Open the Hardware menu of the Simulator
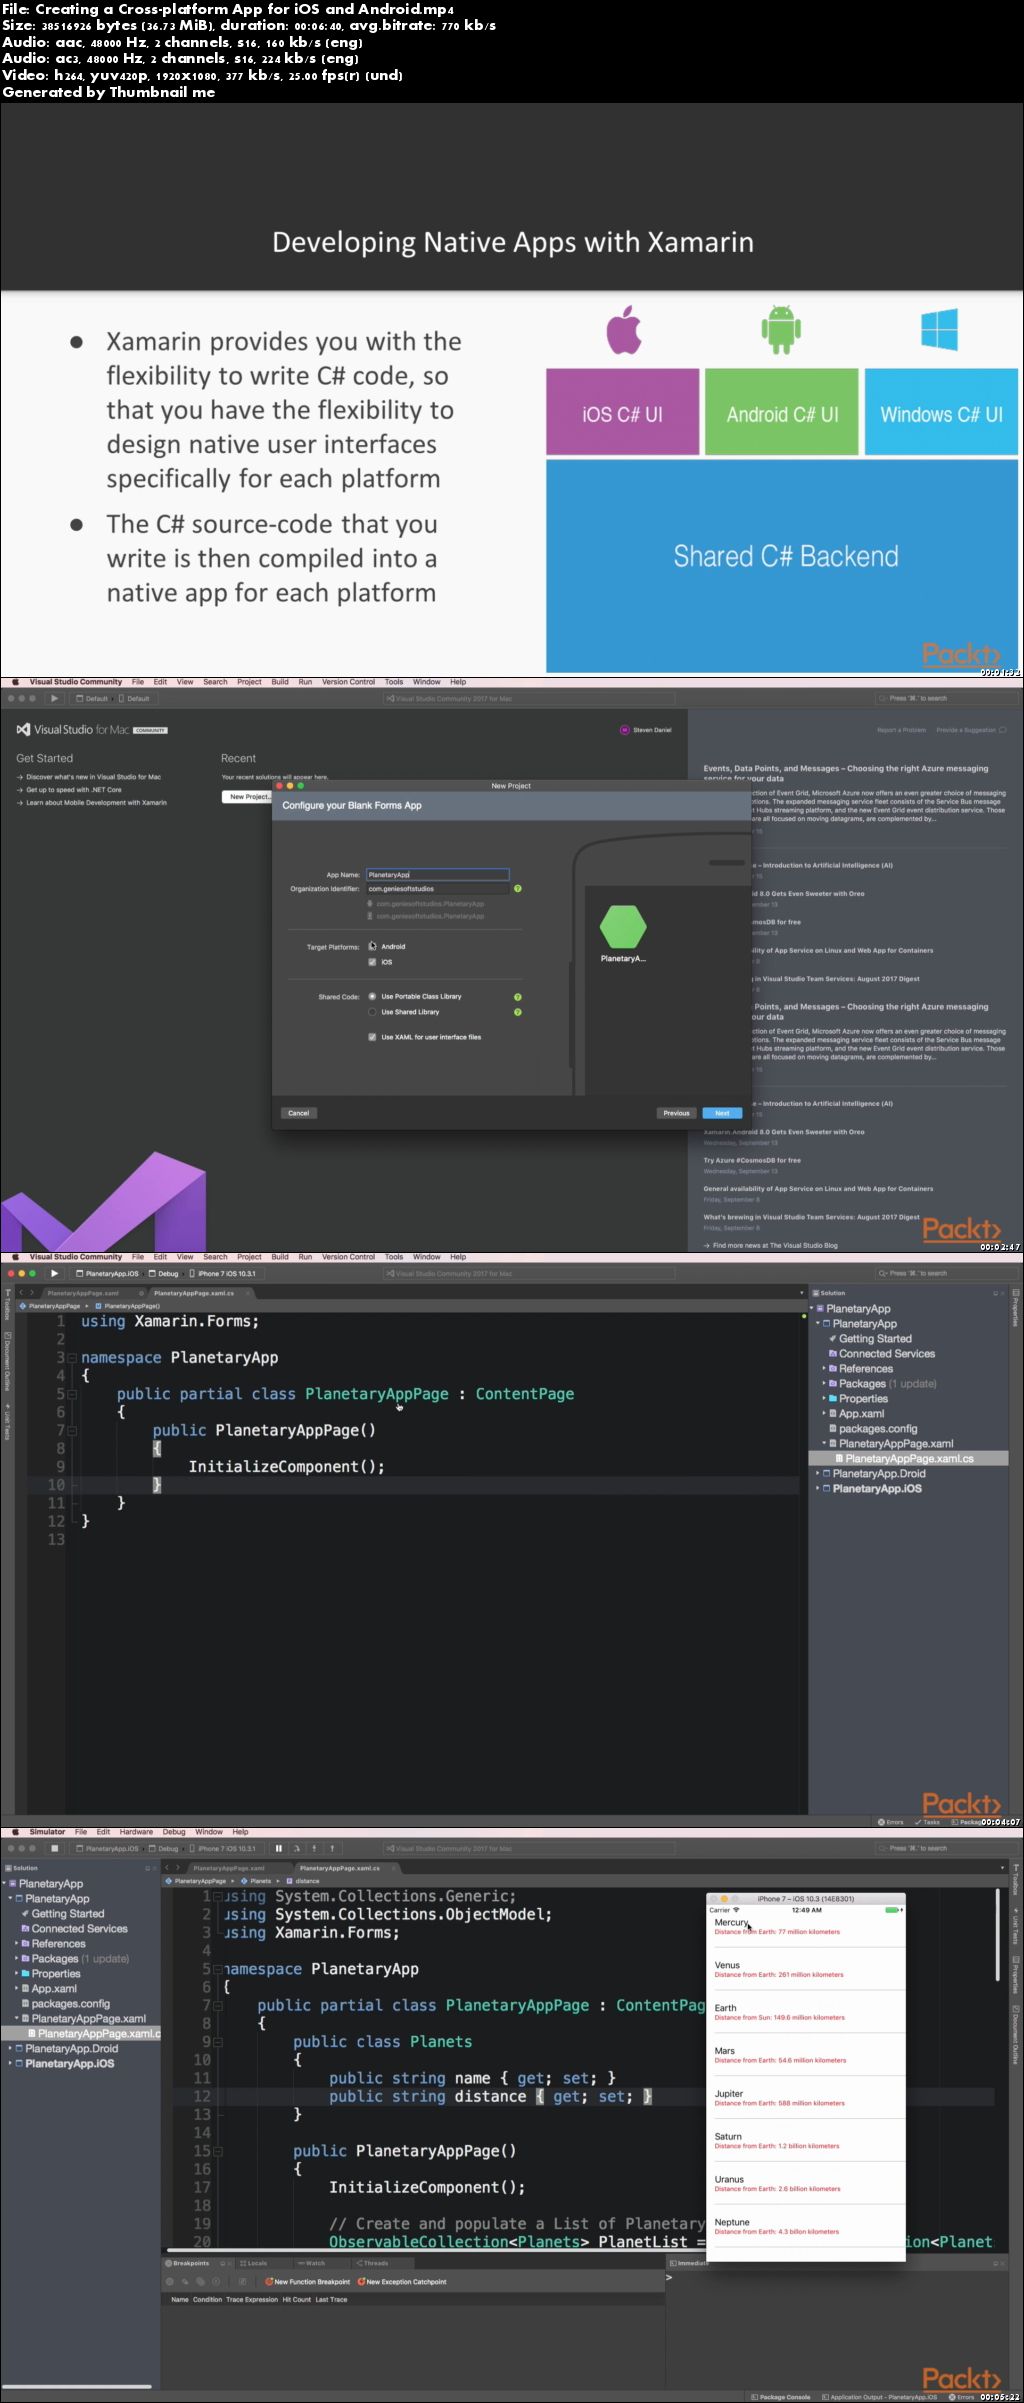Viewport: 1024px width, 2403px height. point(136,1832)
